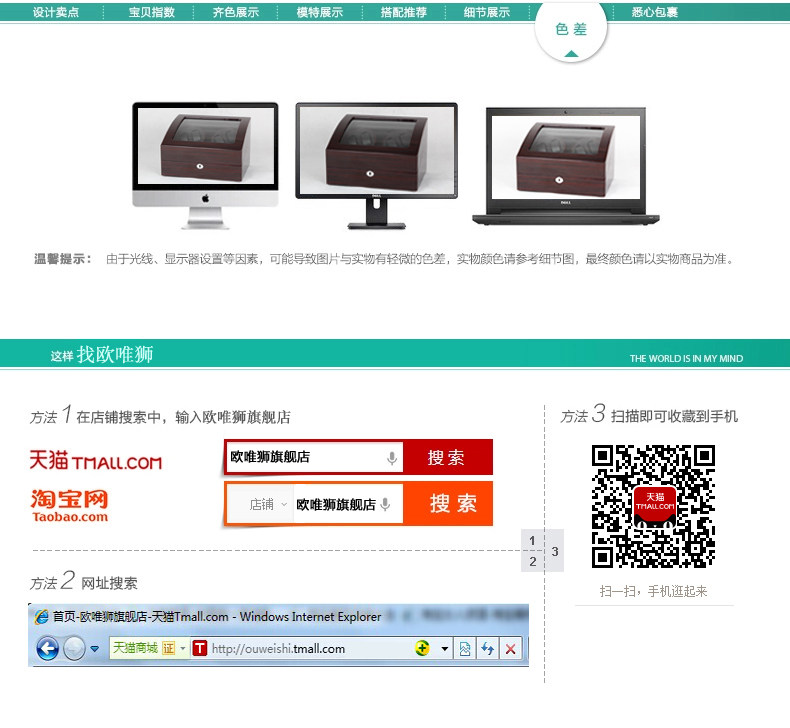The image size is (790, 728).
Task: Open the 设计卖点 tab
Action: point(56,12)
